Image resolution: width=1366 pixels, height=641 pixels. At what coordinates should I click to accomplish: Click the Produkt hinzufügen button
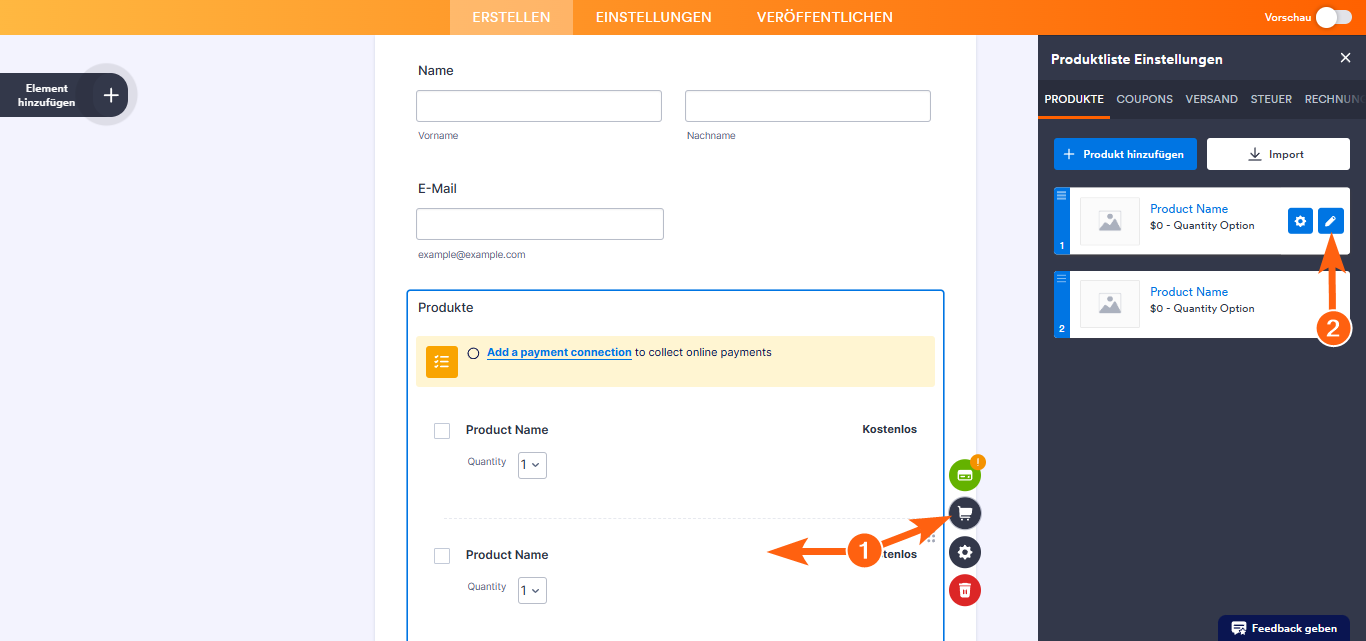click(x=1125, y=154)
